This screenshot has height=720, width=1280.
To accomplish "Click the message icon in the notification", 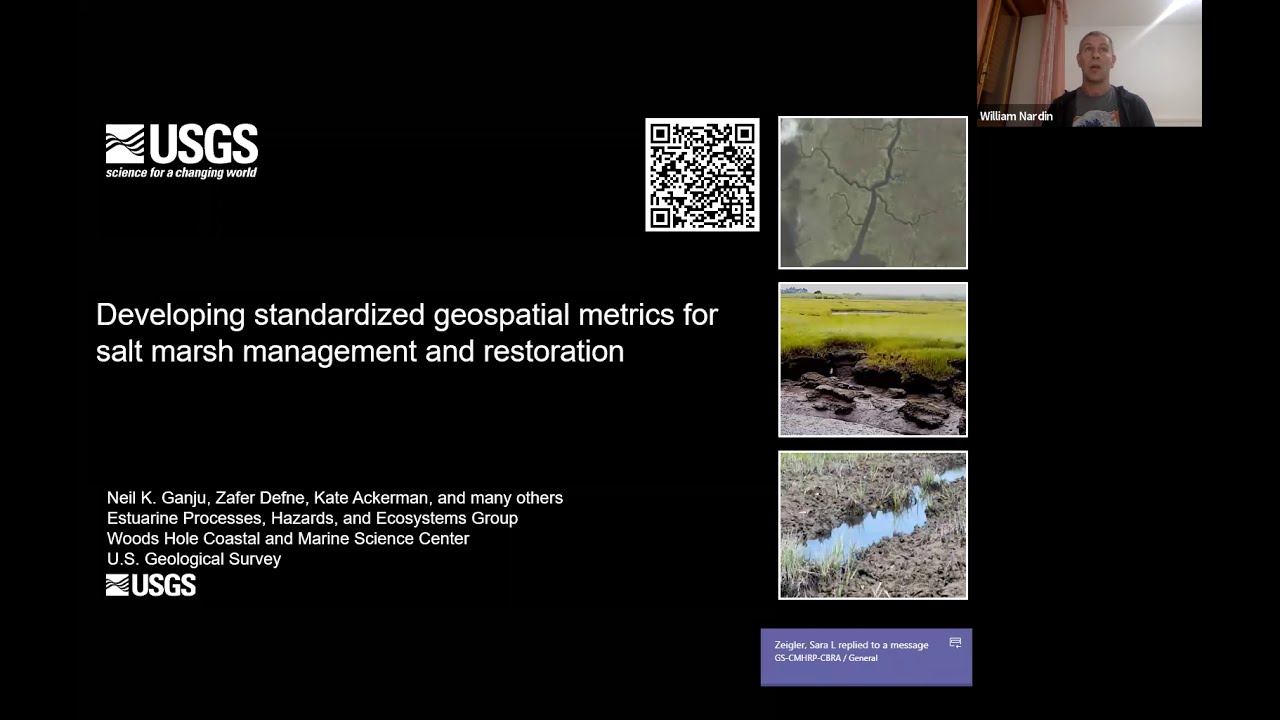I will point(955,643).
